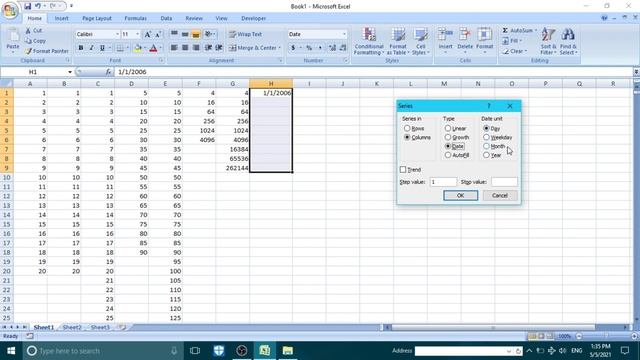Image resolution: width=640 pixels, height=360 pixels.
Task: Select Weekday date unit
Action: pyautogui.click(x=486, y=137)
